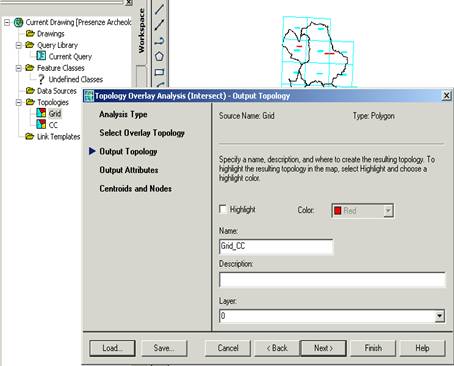
Task: Collapse the Topologies node
Action: (x=19, y=102)
